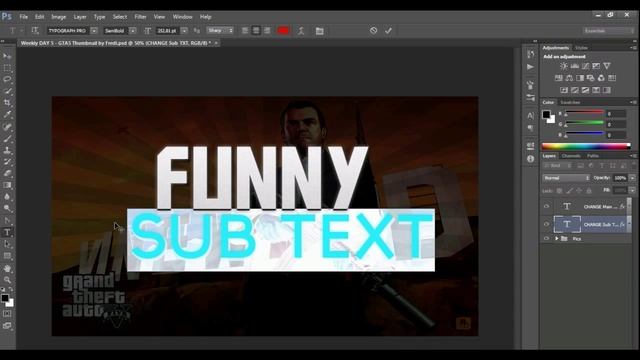Viewport: 640px width, 360px height.
Task: Toggle lock image pixels
Action: [x=569, y=191]
